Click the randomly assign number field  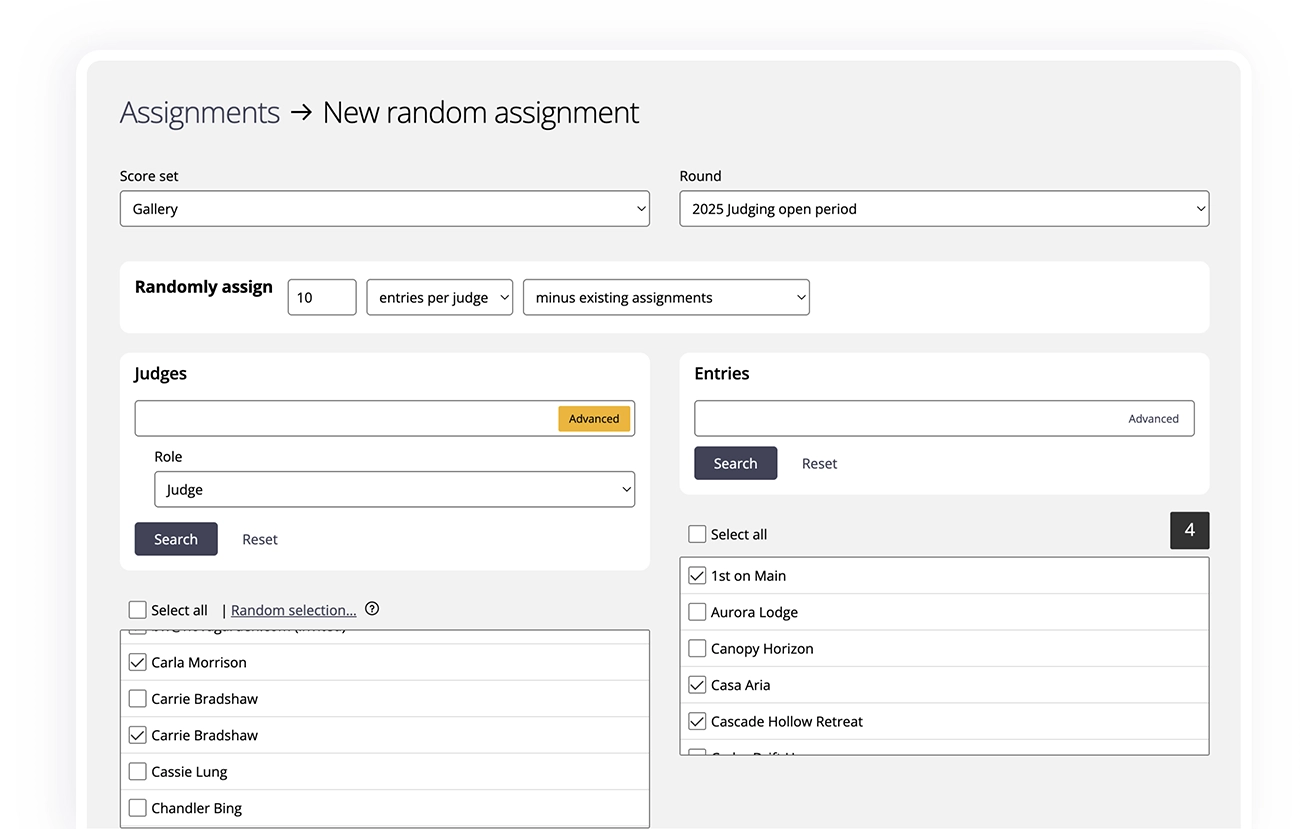click(x=322, y=297)
